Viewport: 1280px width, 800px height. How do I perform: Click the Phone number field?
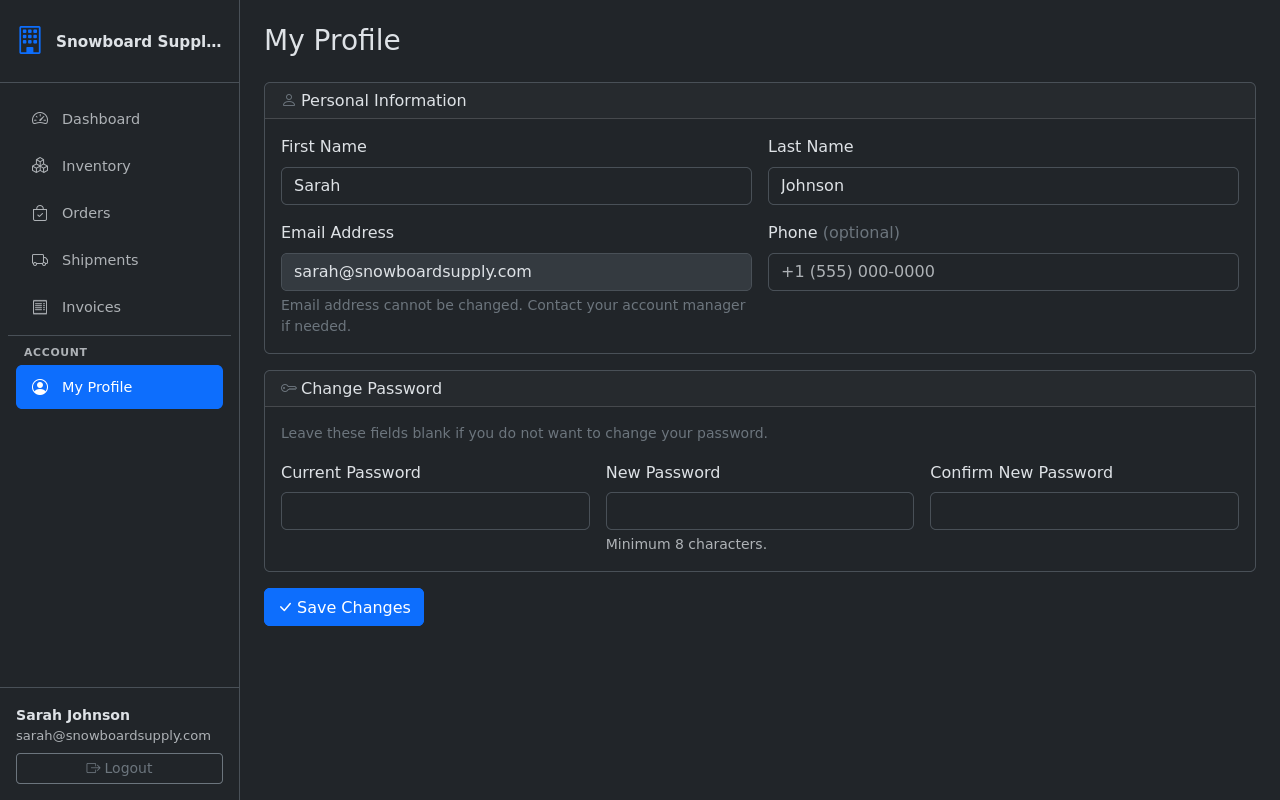pos(1003,272)
